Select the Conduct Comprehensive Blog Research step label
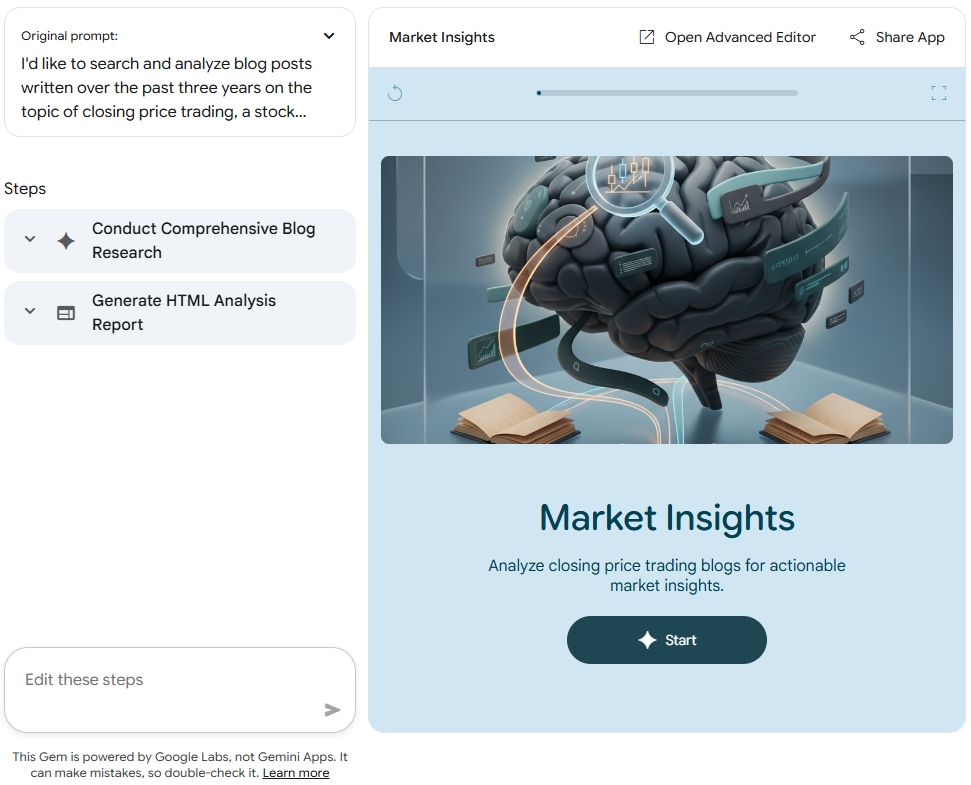Screen dimensions: 971x785 (x=203, y=240)
